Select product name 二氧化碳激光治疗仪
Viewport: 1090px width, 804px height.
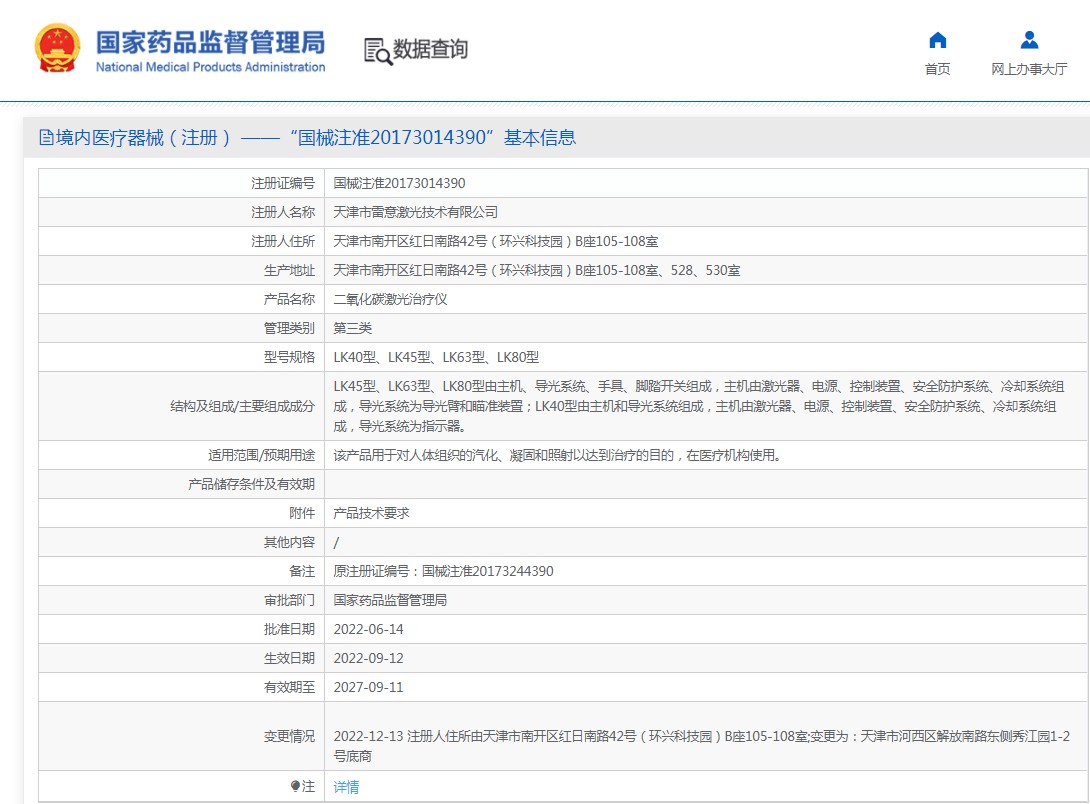(390, 300)
